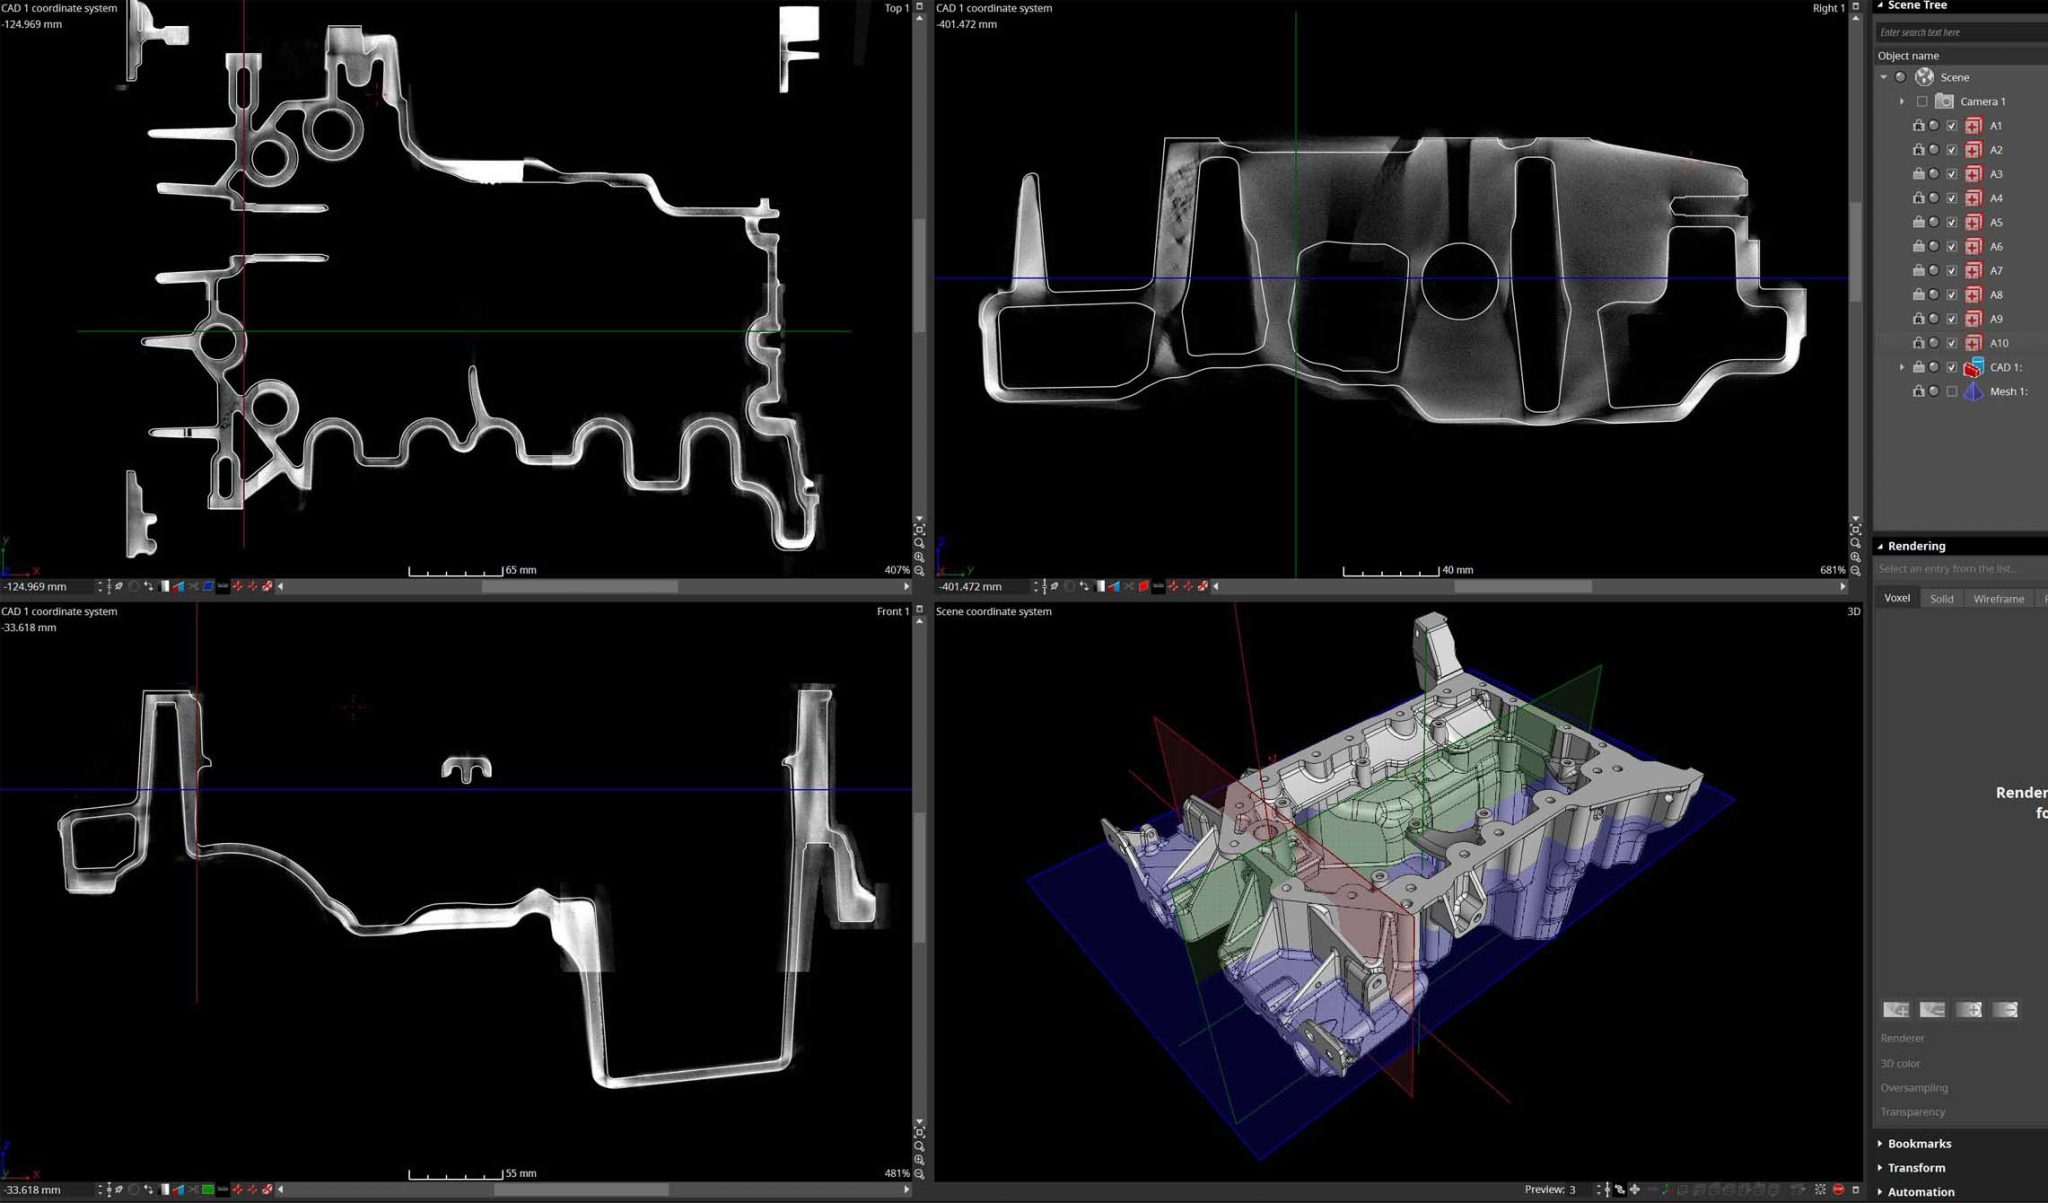Screen dimensions: 2048x1203
Task: Click zoom-out magnifier in Right 1 view
Action: [x=1855, y=570]
